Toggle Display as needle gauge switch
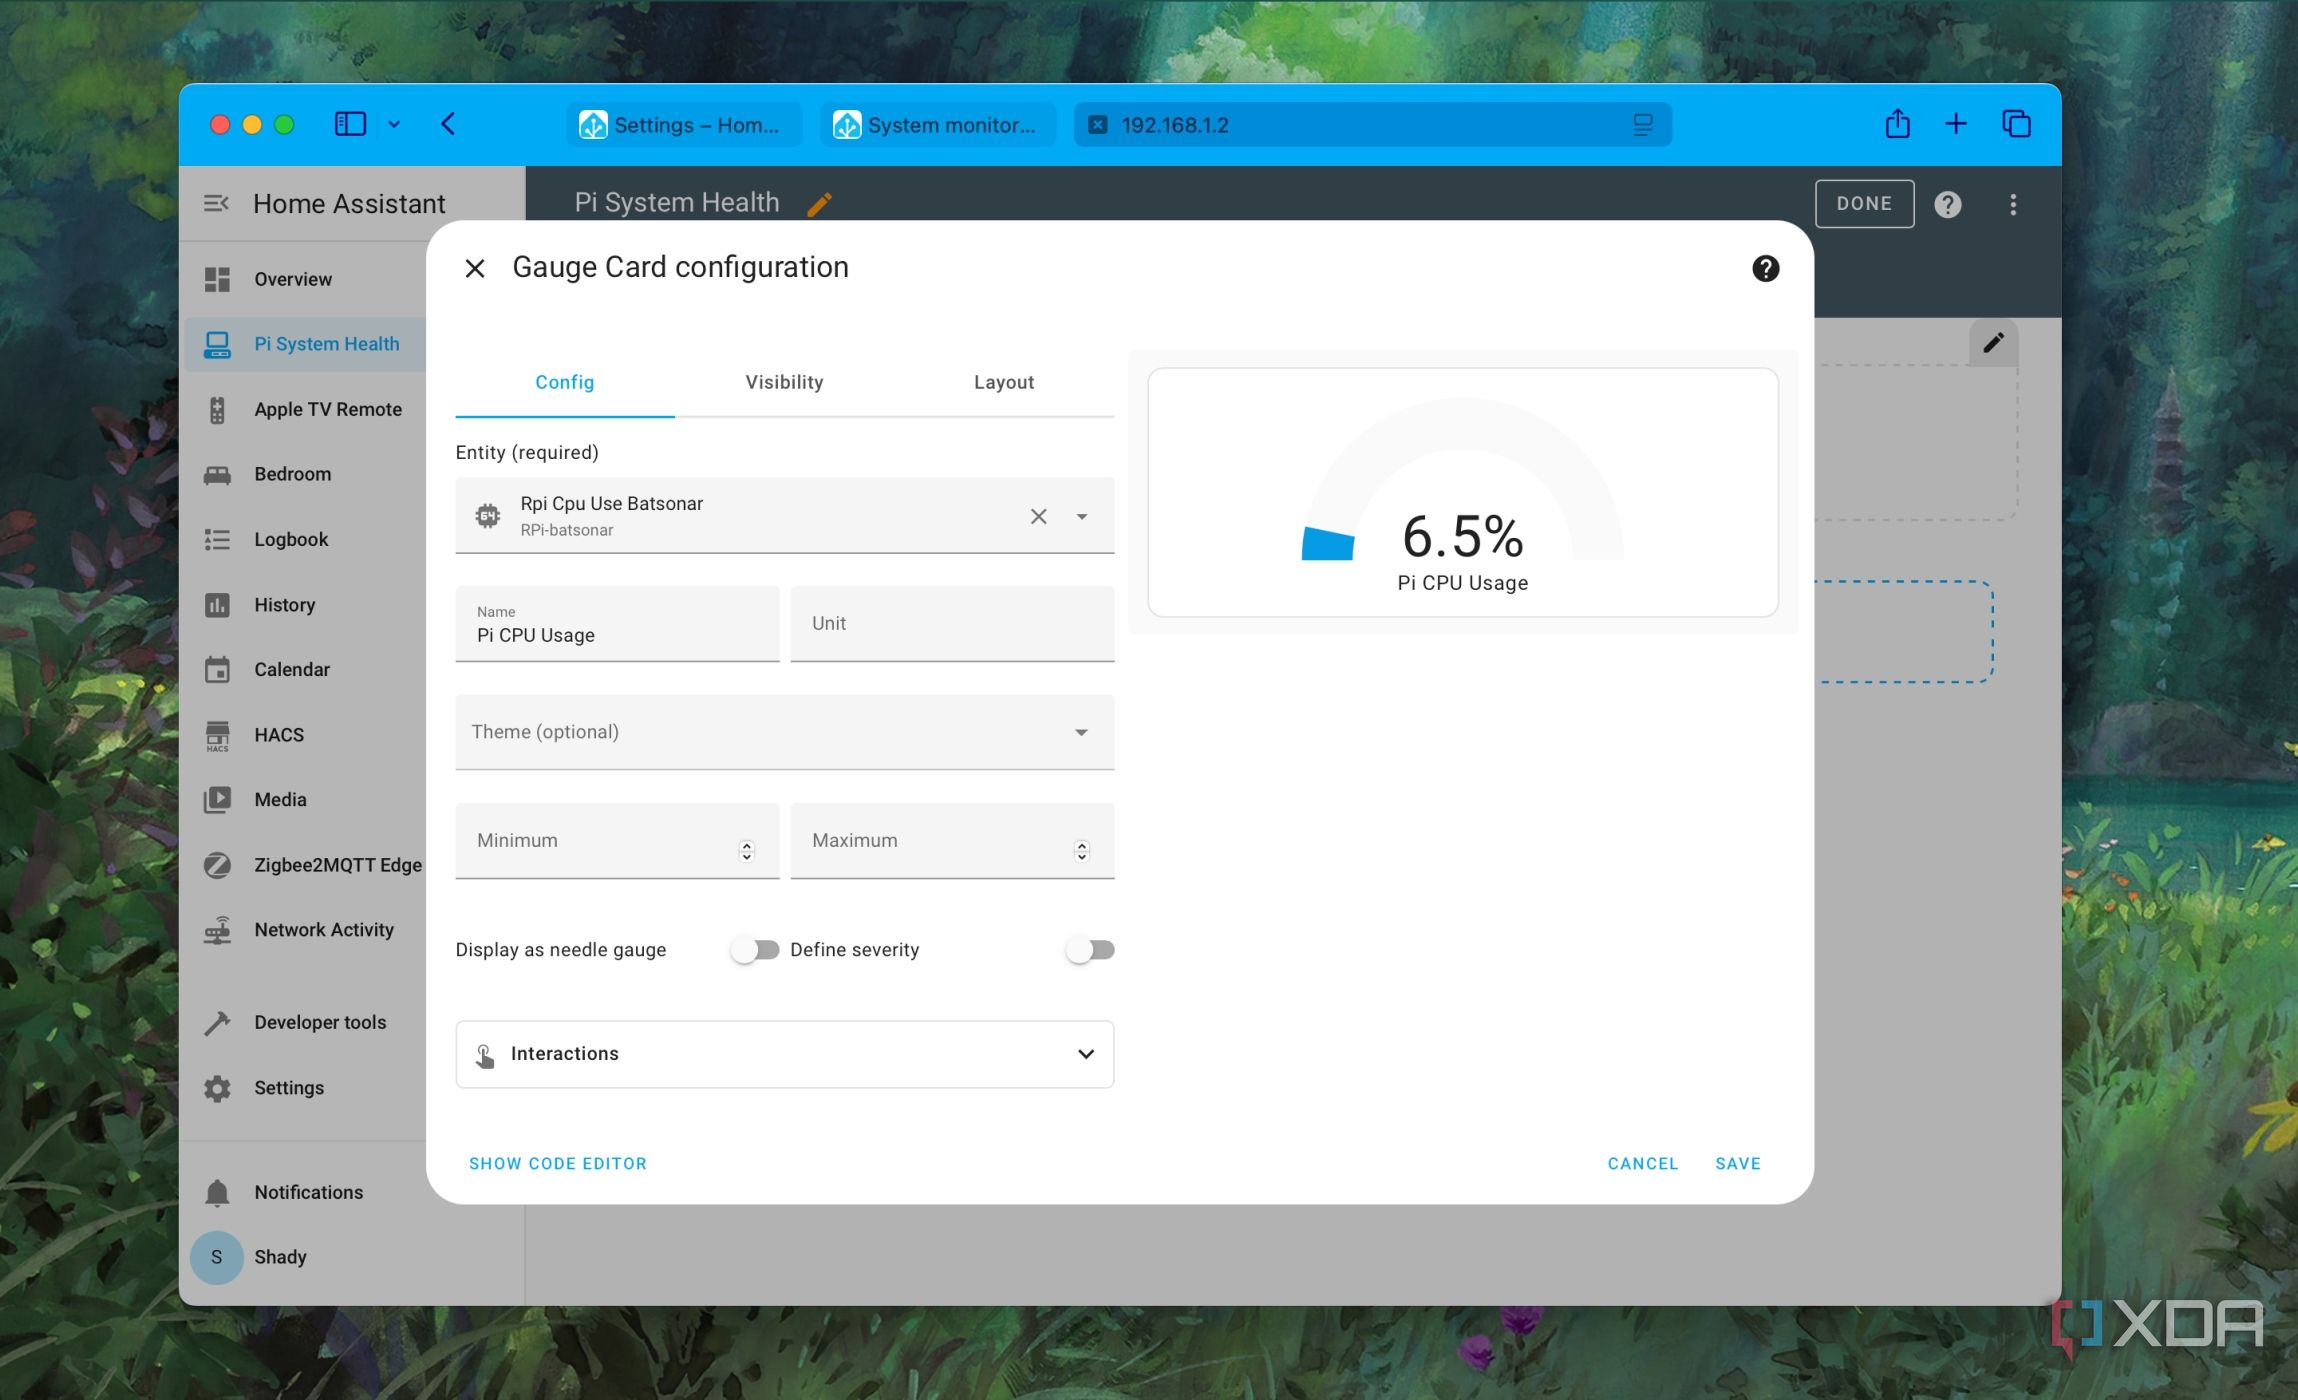This screenshot has height=1400, width=2298. (x=755, y=949)
